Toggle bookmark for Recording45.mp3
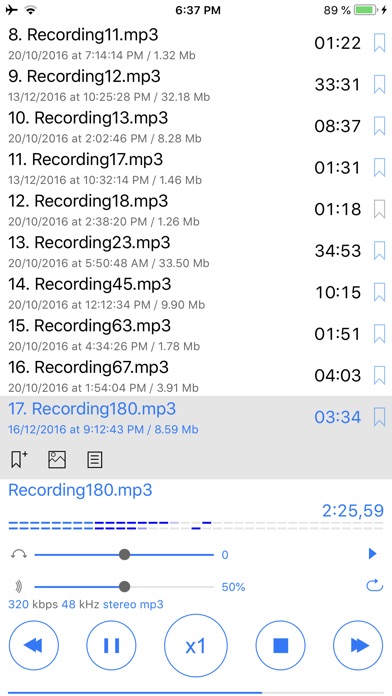Screen dimensions: 392x696 pos(379,293)
